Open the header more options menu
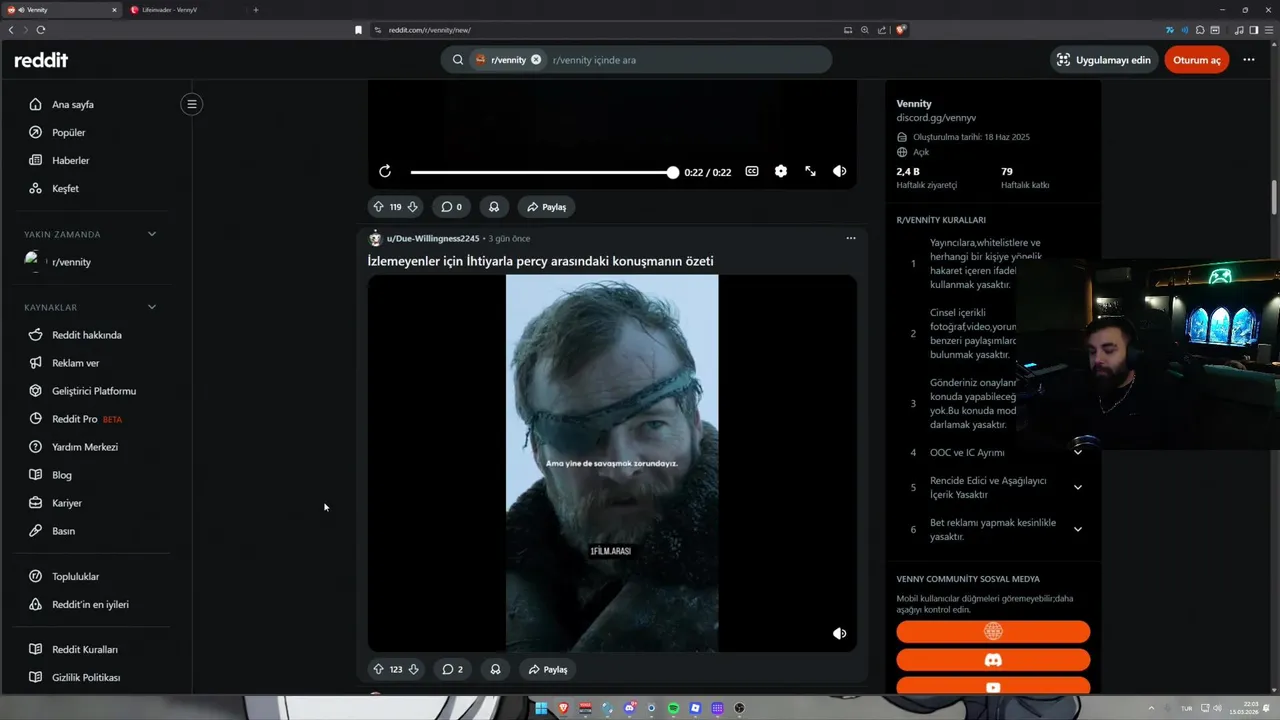Screen dimensions: 1280x720 pyautogui.click(x=1249, y=60)
